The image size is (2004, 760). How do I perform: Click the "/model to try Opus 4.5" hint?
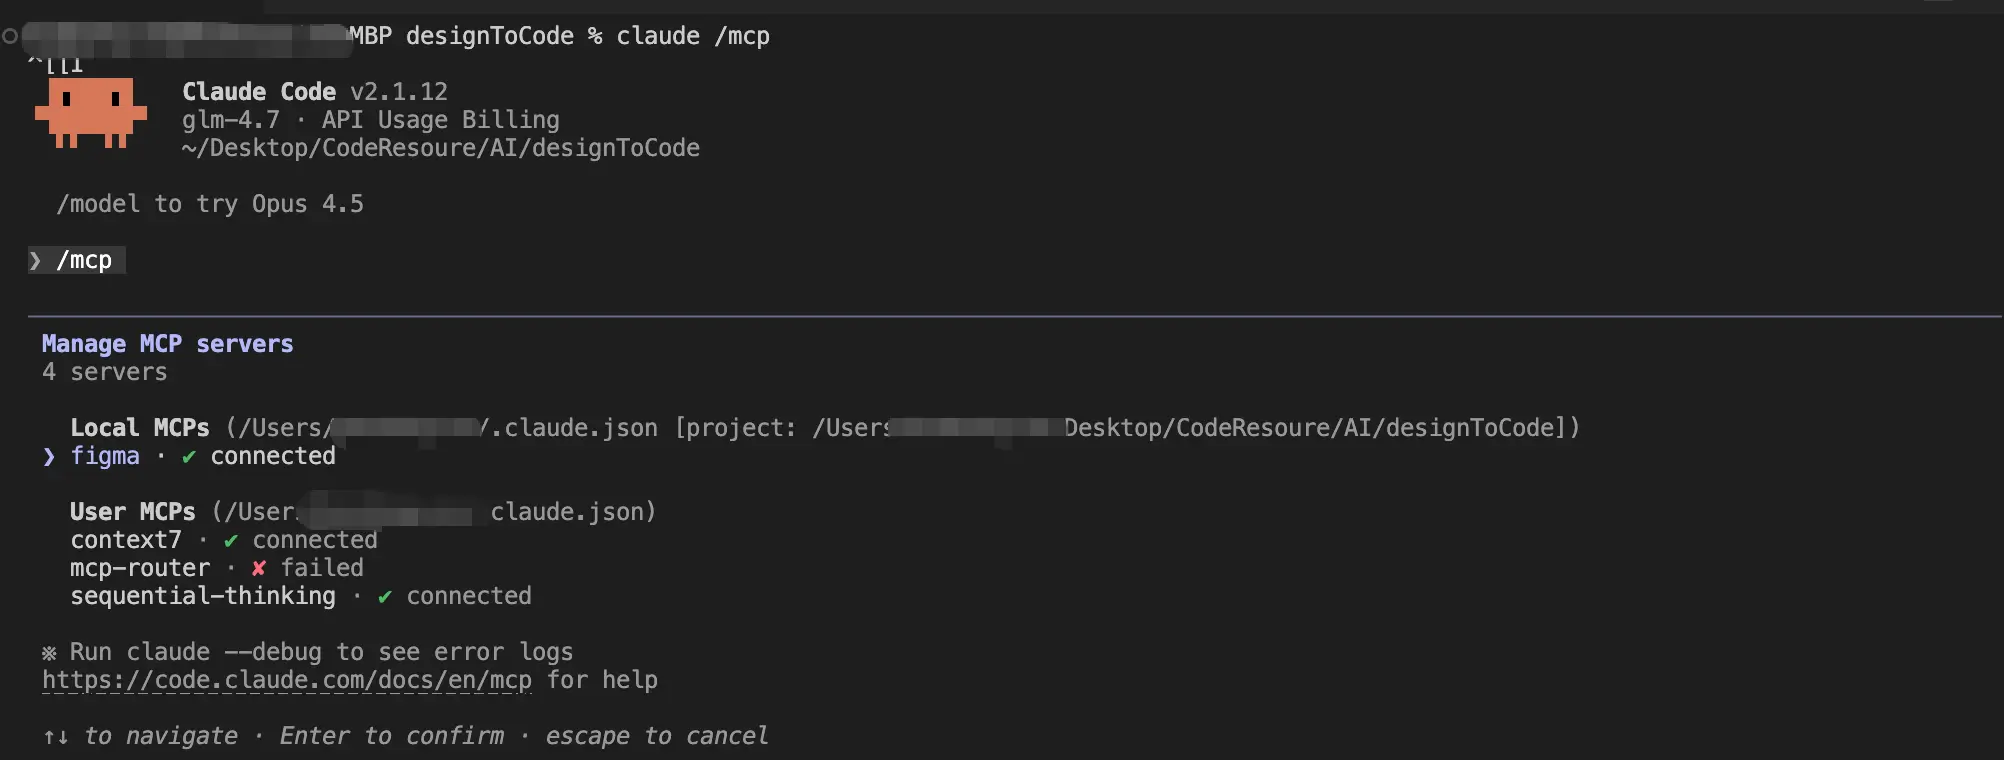point(210,204)
